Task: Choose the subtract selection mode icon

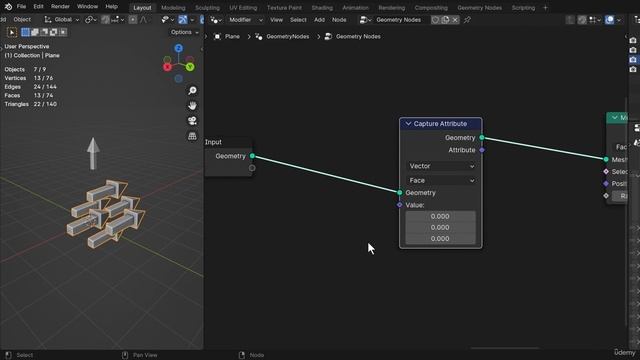Action: coord(44,32)
